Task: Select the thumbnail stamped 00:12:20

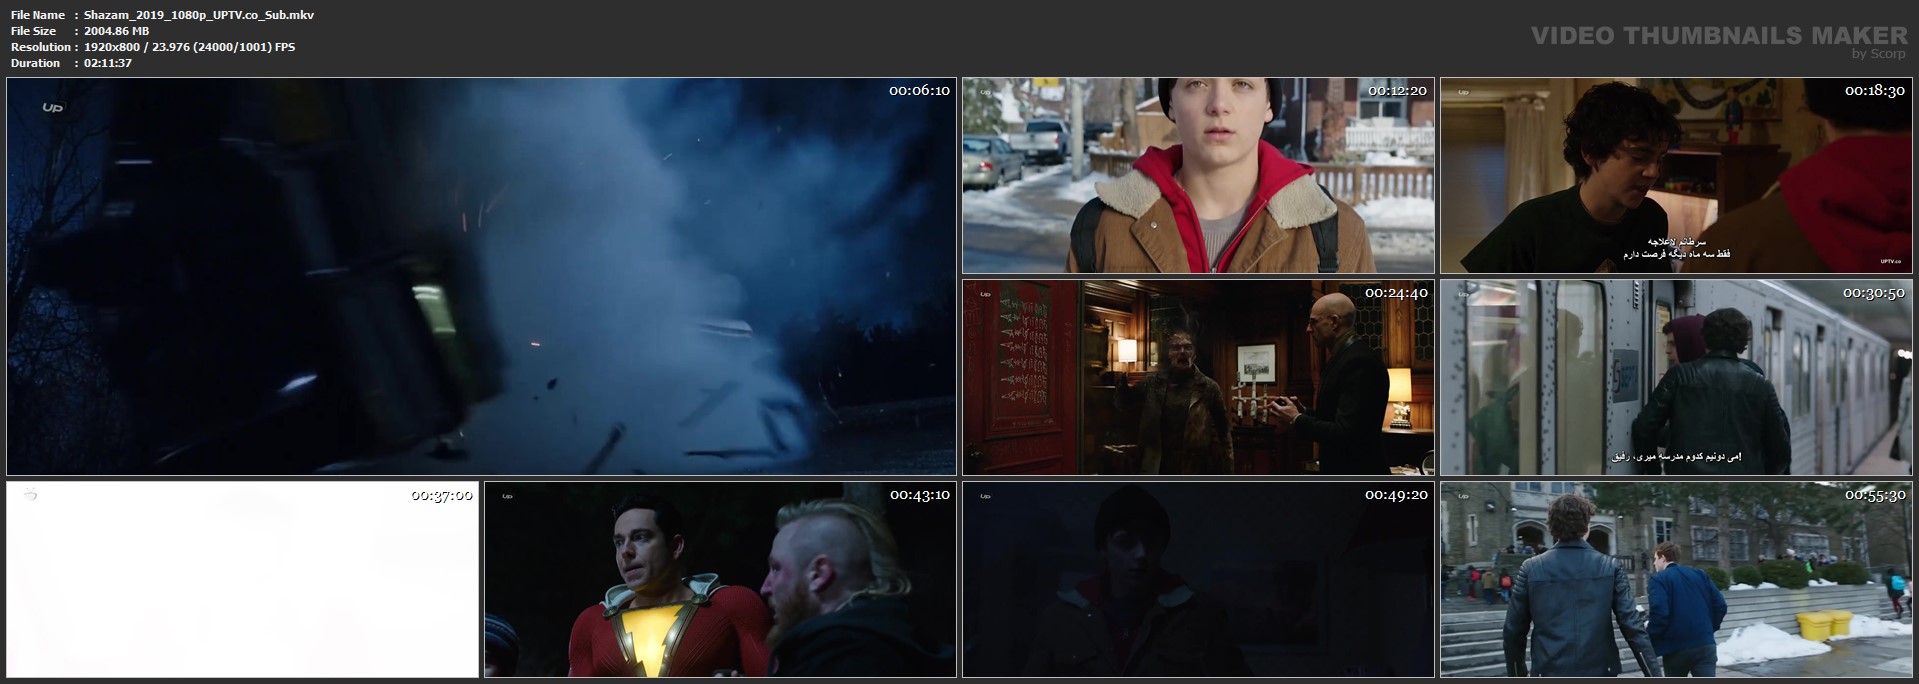Action: pyautogui.click(x=1198, y=175)
